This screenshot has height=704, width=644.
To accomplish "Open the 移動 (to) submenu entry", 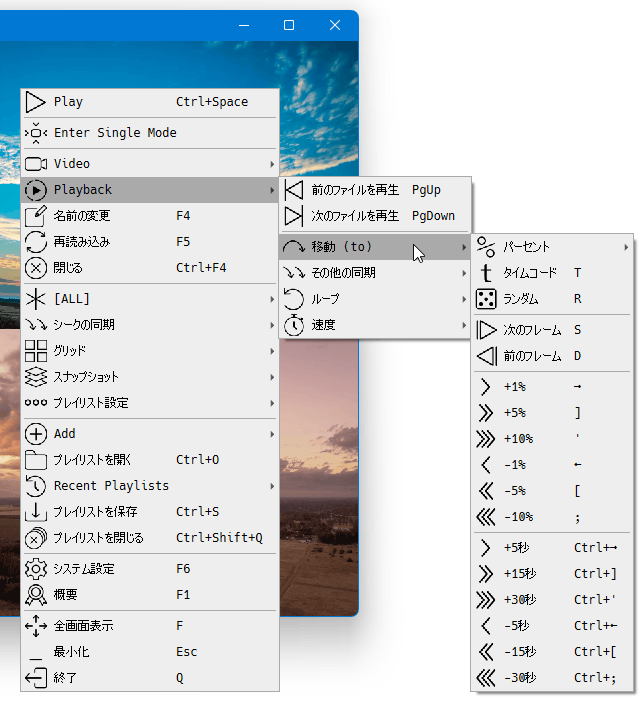I will pos(375,247).
